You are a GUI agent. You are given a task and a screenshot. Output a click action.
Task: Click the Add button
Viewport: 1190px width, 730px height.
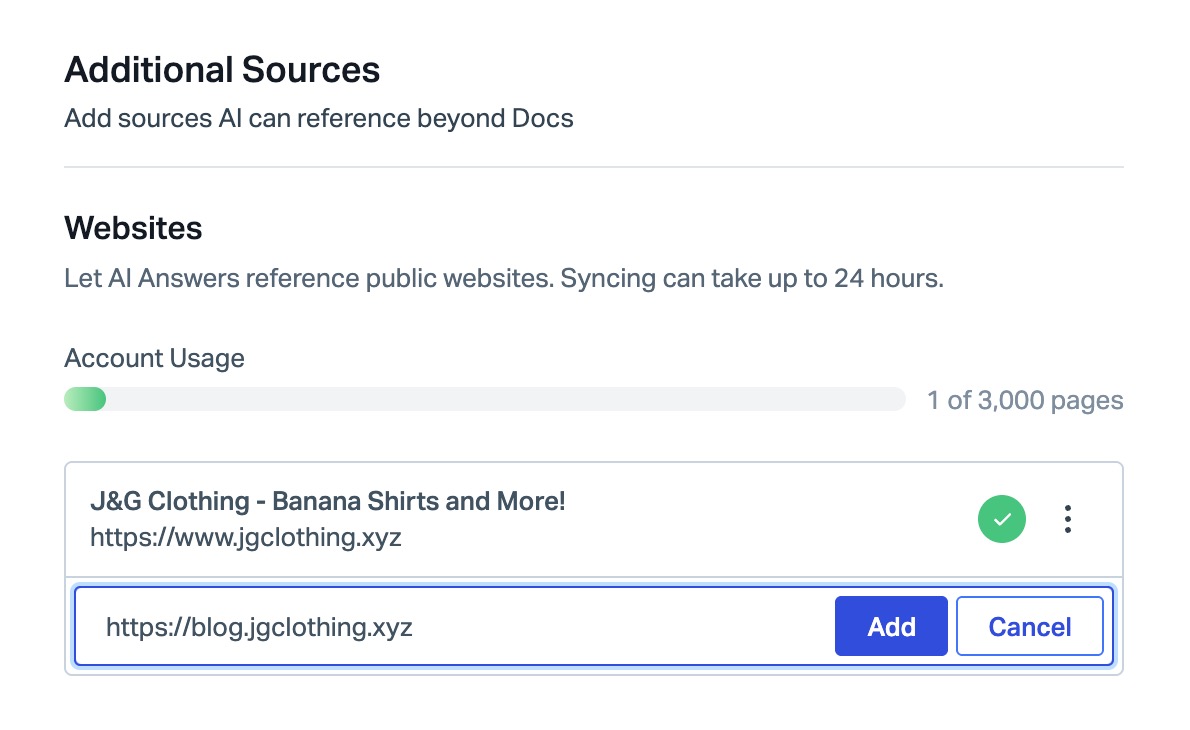coord(891,626)
